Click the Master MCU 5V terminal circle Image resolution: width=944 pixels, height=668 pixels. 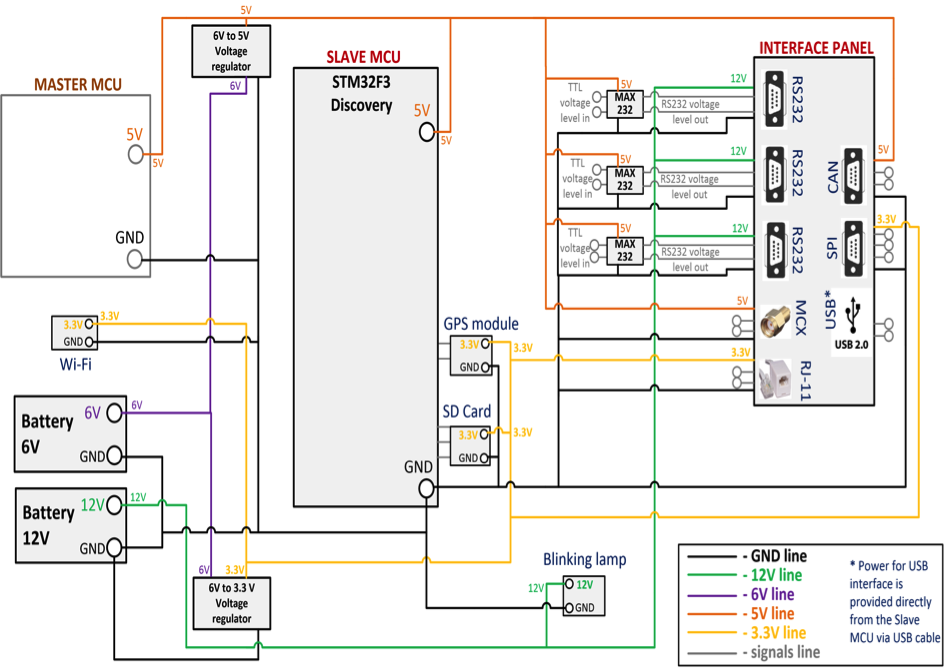point(135,153)
